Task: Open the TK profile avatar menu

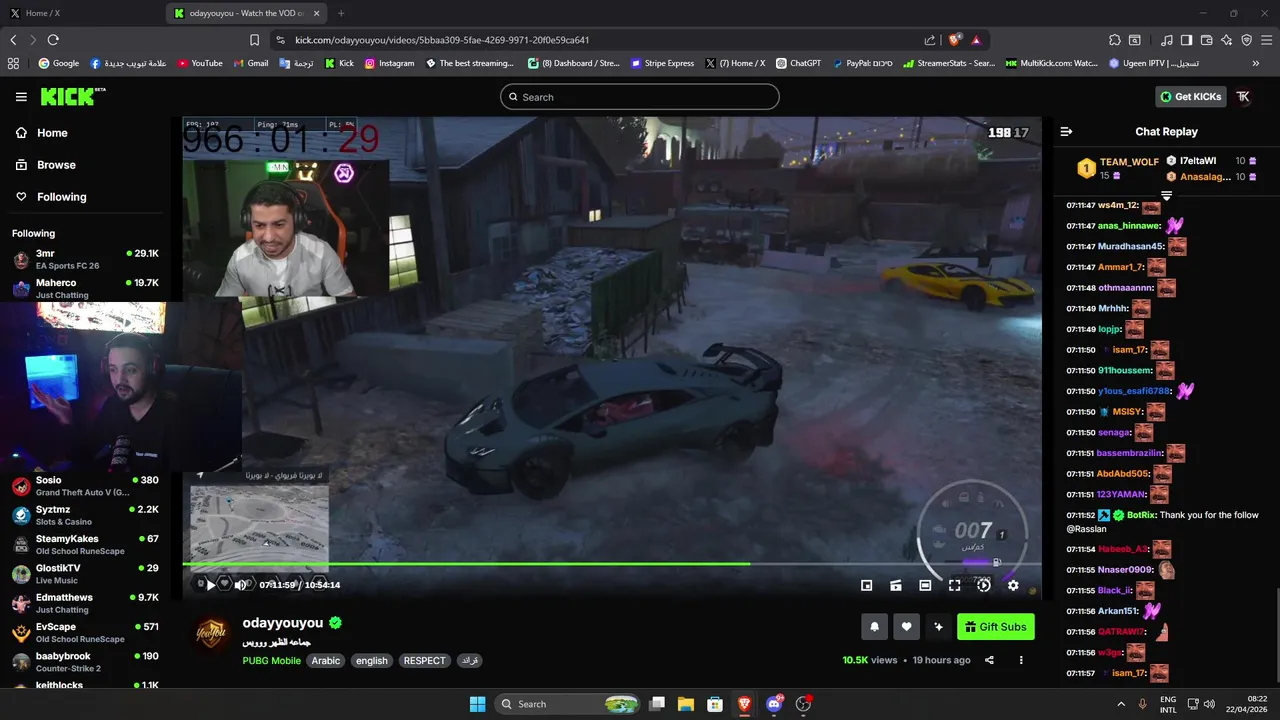Action: (1243, 97)
